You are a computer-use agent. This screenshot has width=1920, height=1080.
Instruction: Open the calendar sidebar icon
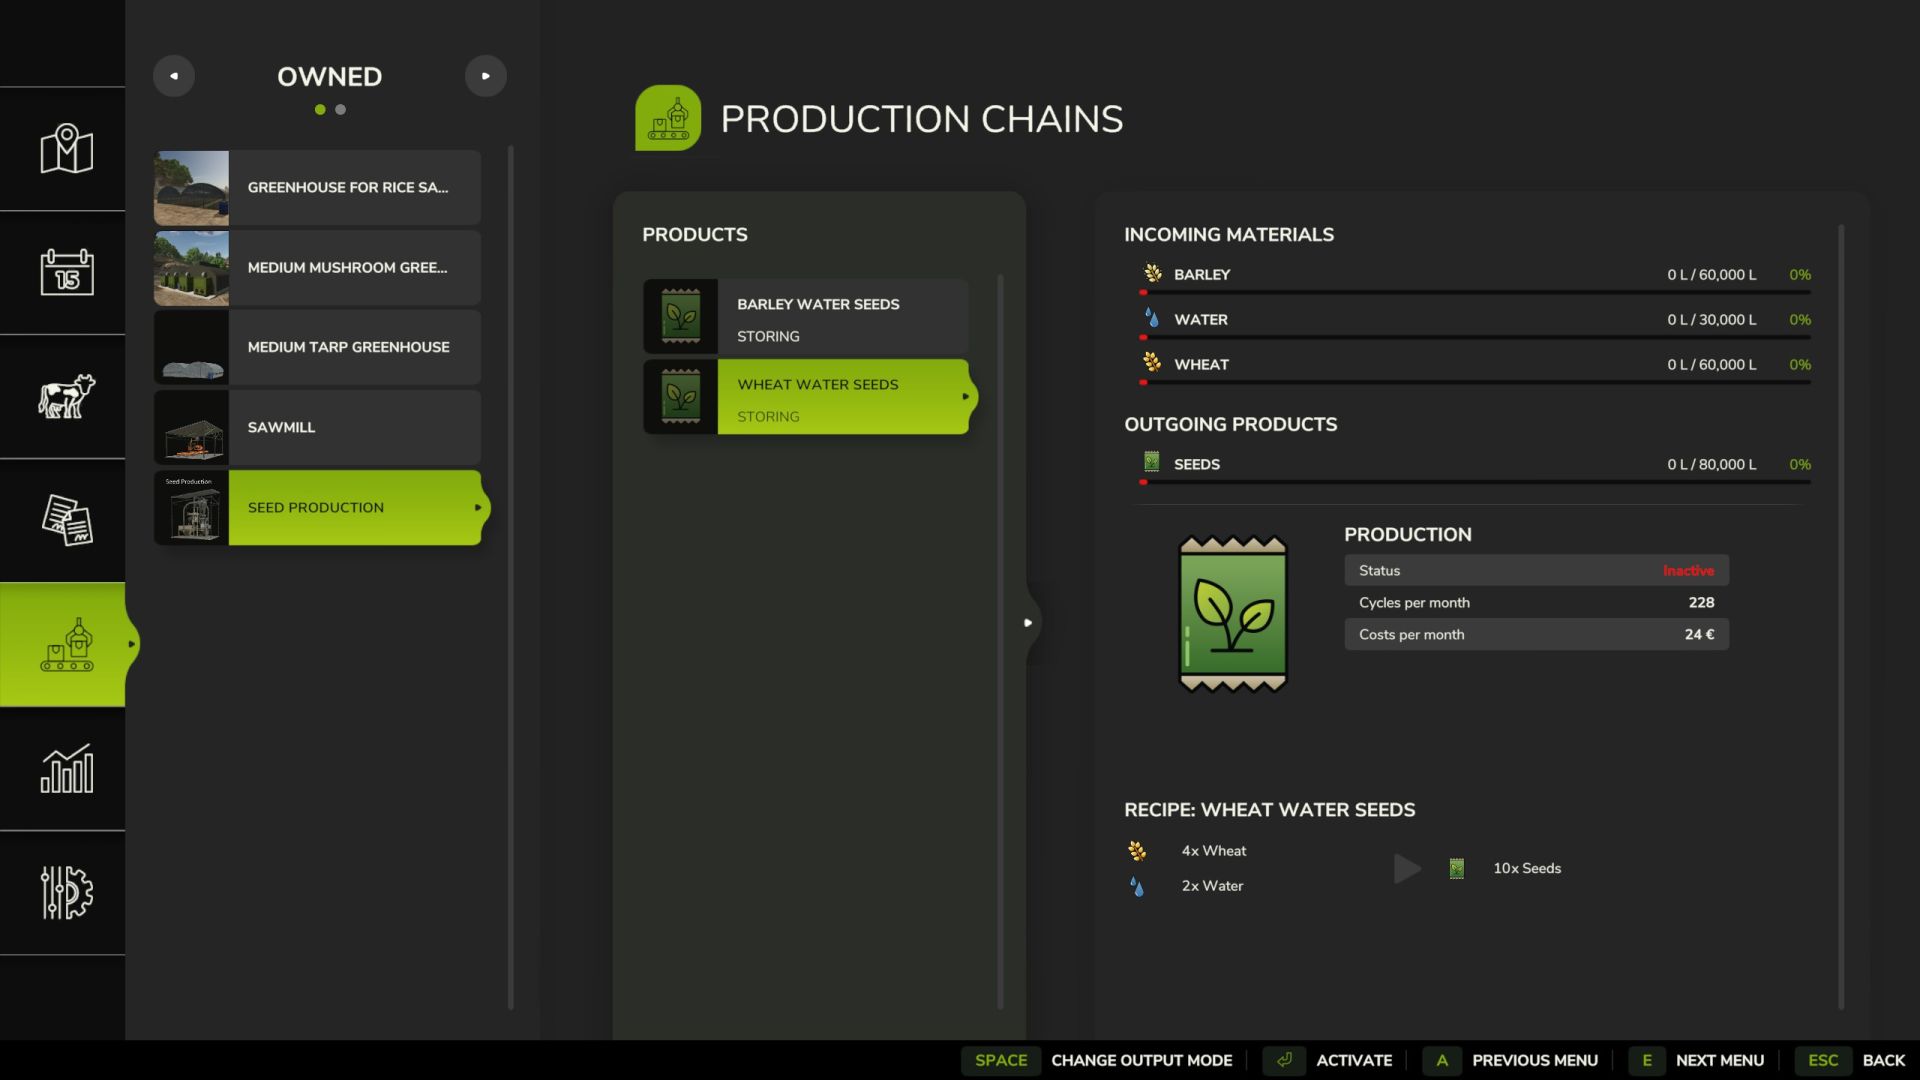[66, 272]
